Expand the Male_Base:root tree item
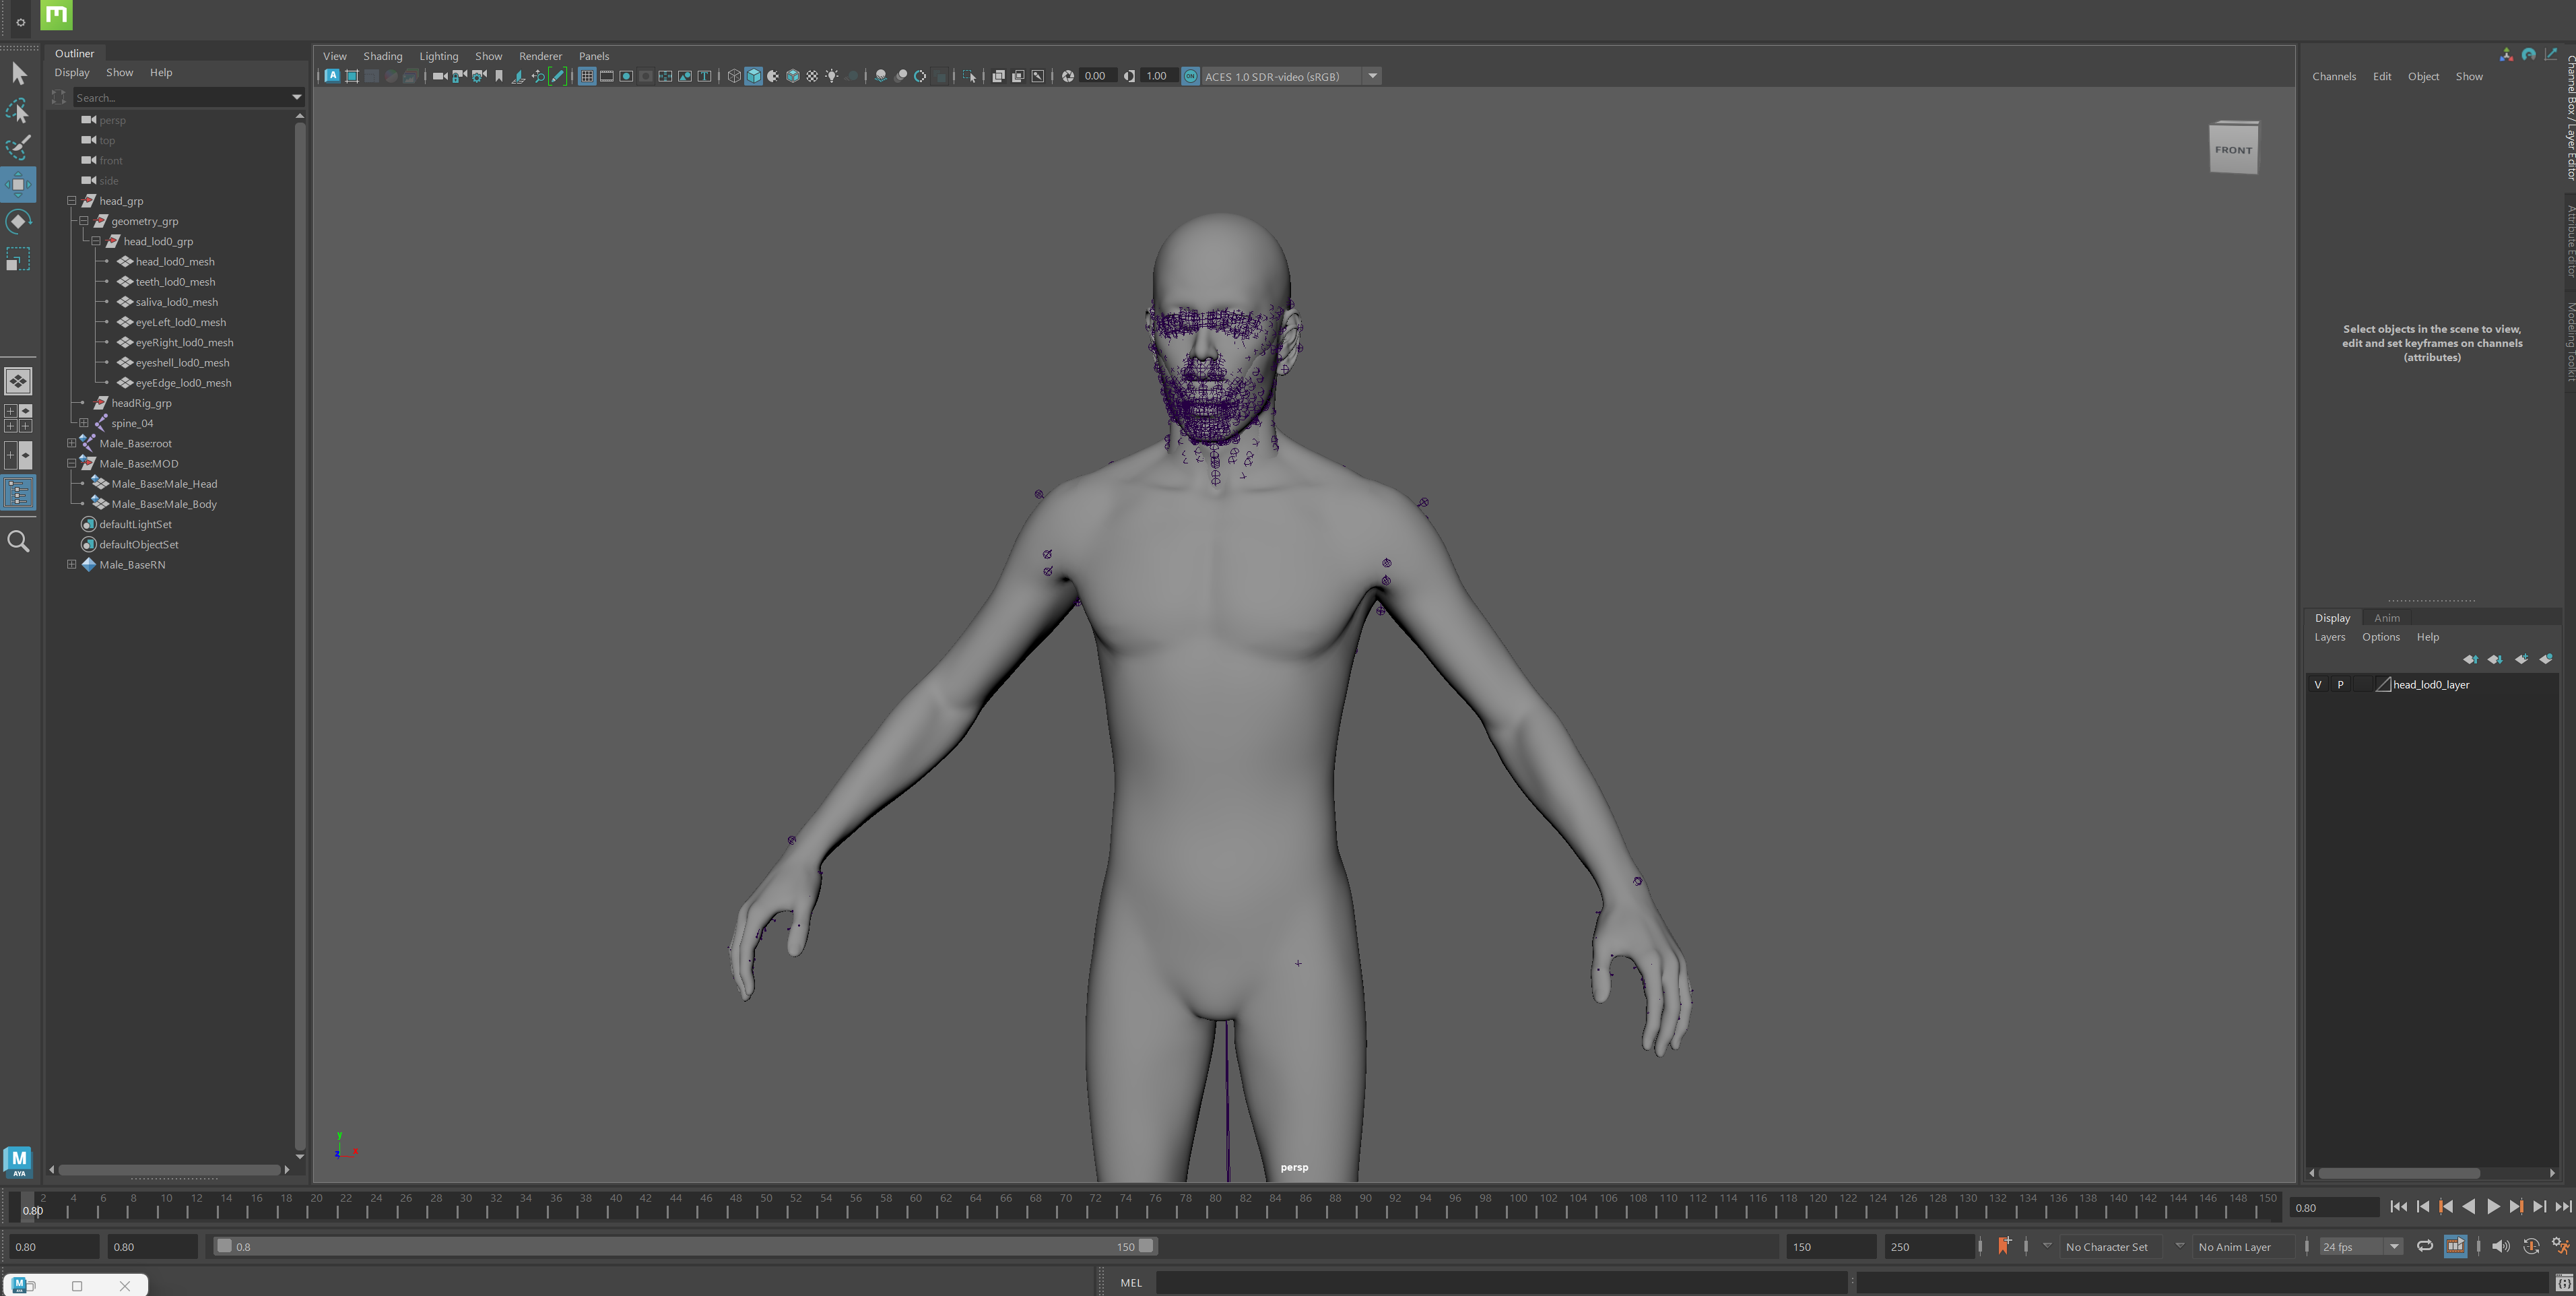The width and height of the screenshot is (2576, 1296). click(x=71, y=443)
